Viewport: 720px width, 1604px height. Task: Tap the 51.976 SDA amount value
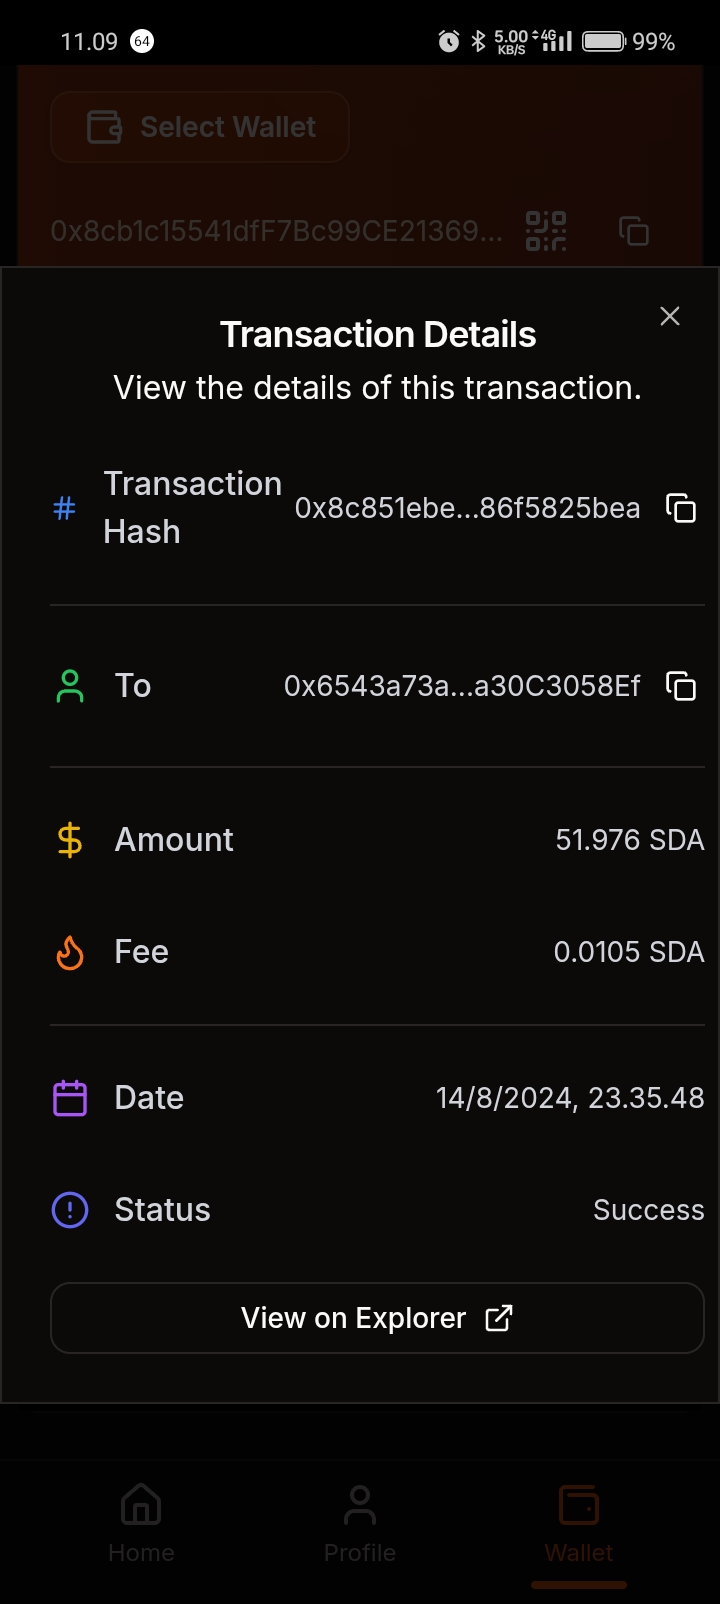point(629,840)
